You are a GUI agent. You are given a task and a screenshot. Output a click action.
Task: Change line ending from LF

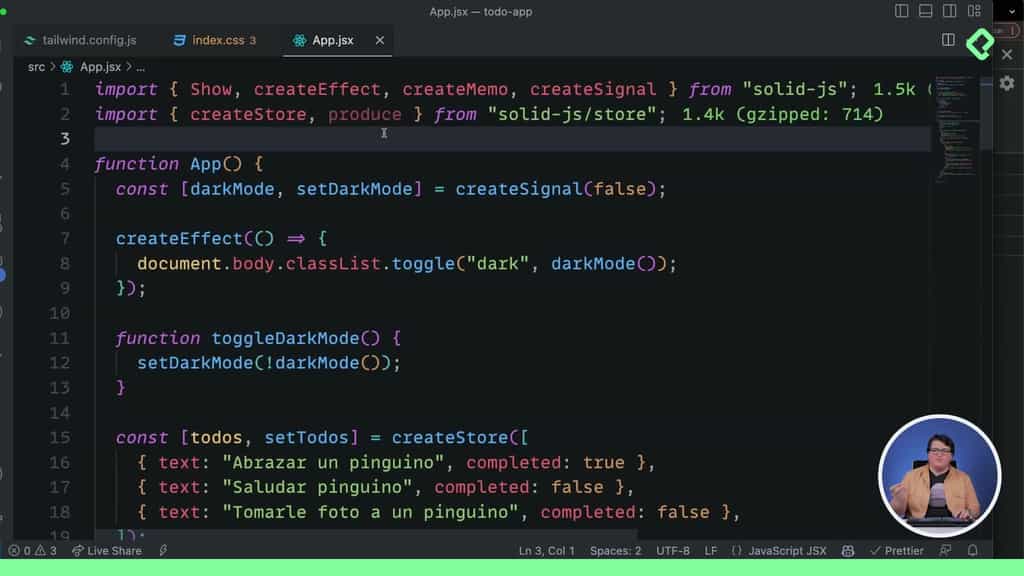click(710, 550)
